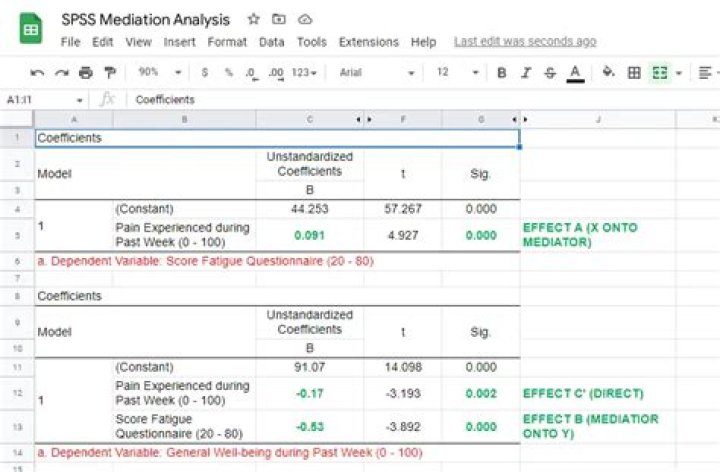Toggle Bold formatting
Image resolution: width=720 pixels, height=472 pixels.
tap(501, 73)
